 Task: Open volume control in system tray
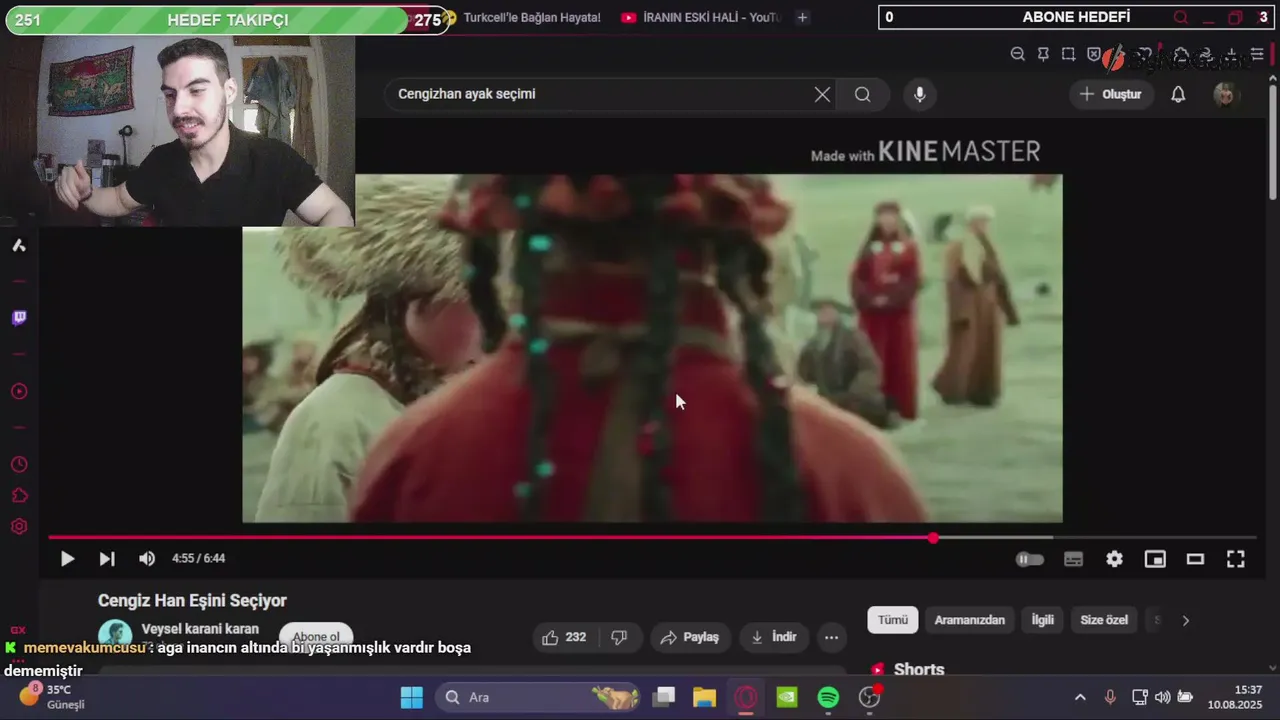(1162, 697)
